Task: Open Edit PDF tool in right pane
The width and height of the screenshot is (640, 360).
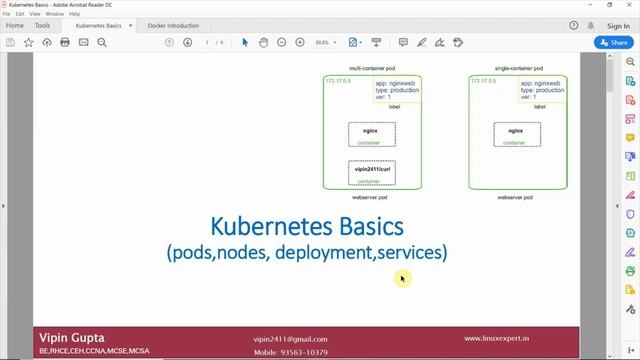Action: (630, 119)
